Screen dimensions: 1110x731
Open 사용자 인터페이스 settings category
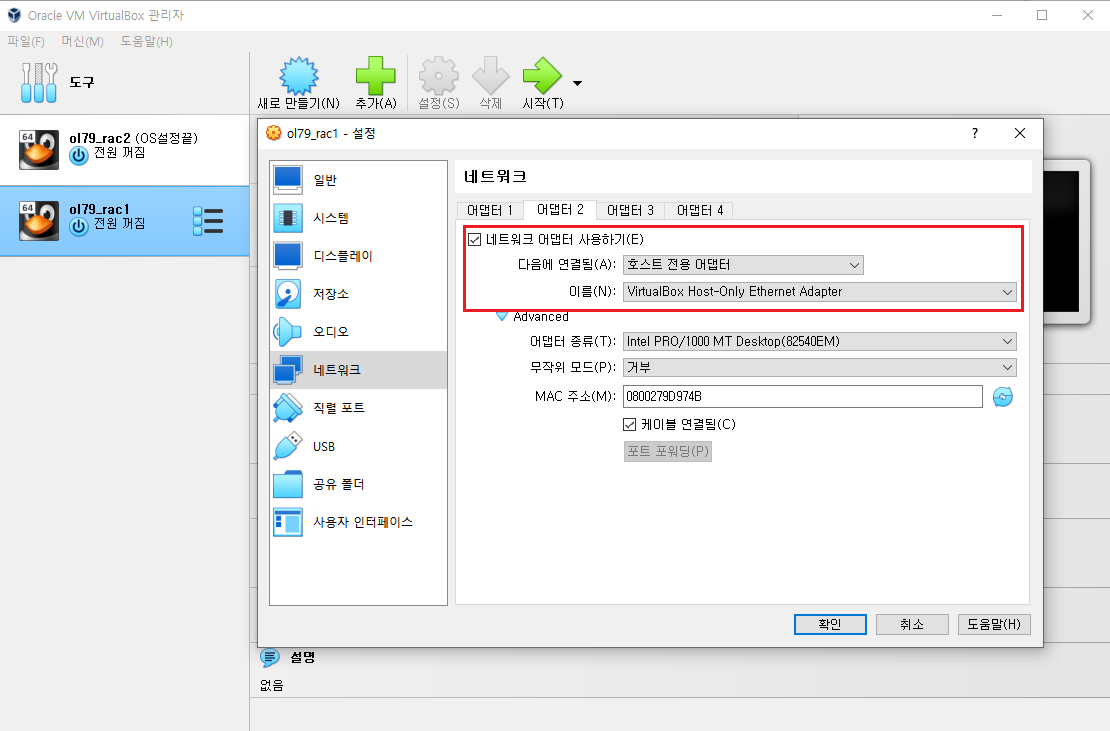pos(358,522)
